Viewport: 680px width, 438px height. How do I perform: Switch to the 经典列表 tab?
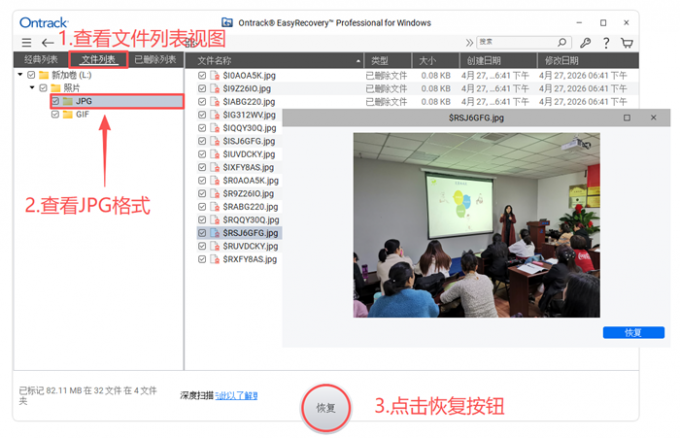[x=41, y=59]
